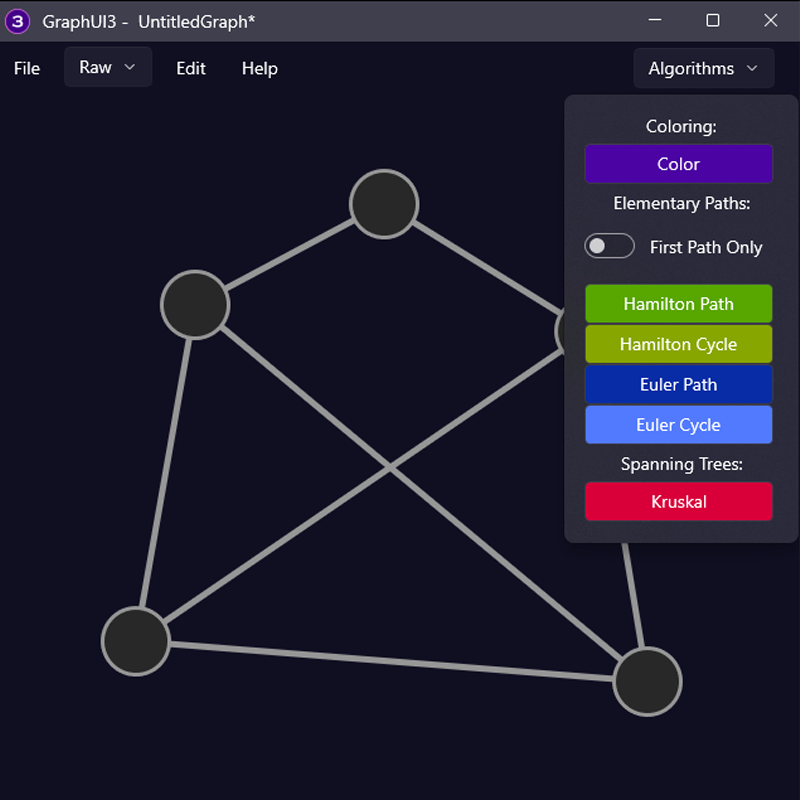The image size is (800, 800).
Task: Toggle the First Path Only switch
Action: tap(609, 246)
